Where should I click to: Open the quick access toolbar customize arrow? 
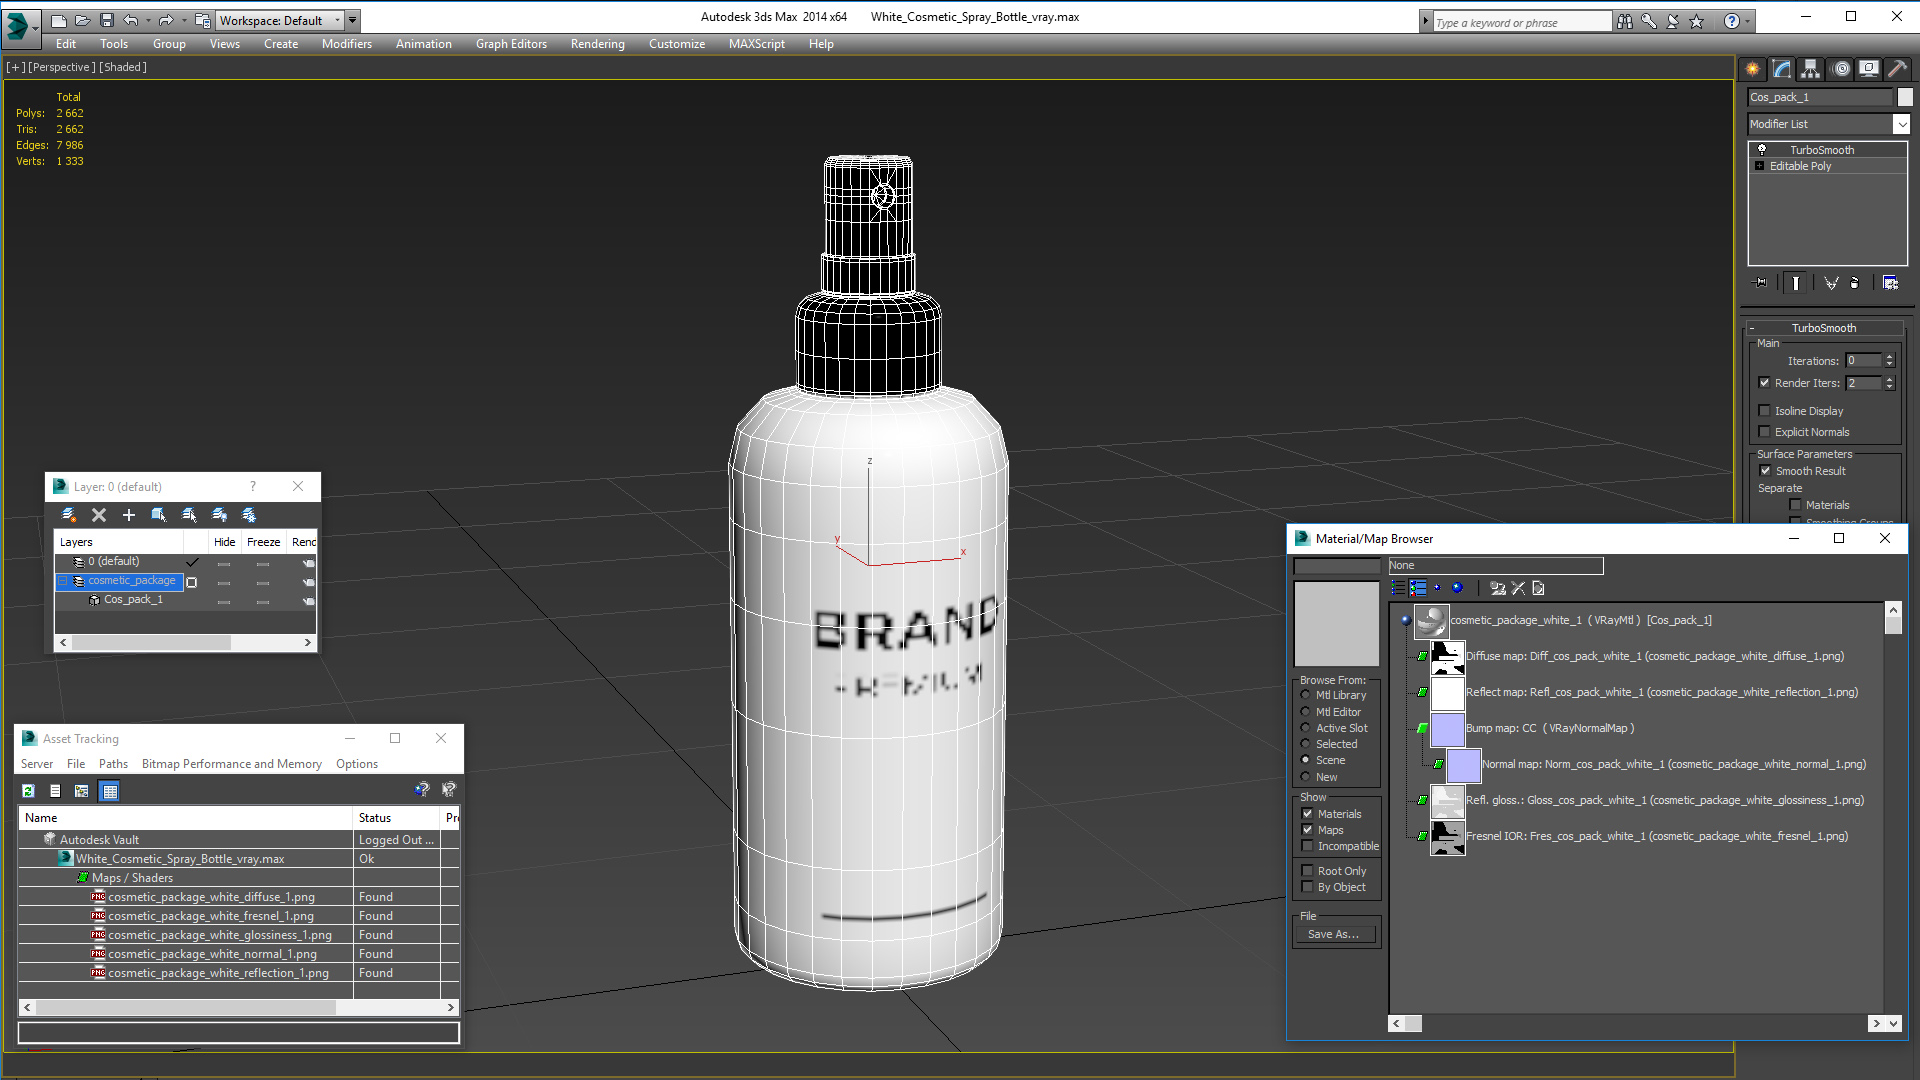(353, 20)
